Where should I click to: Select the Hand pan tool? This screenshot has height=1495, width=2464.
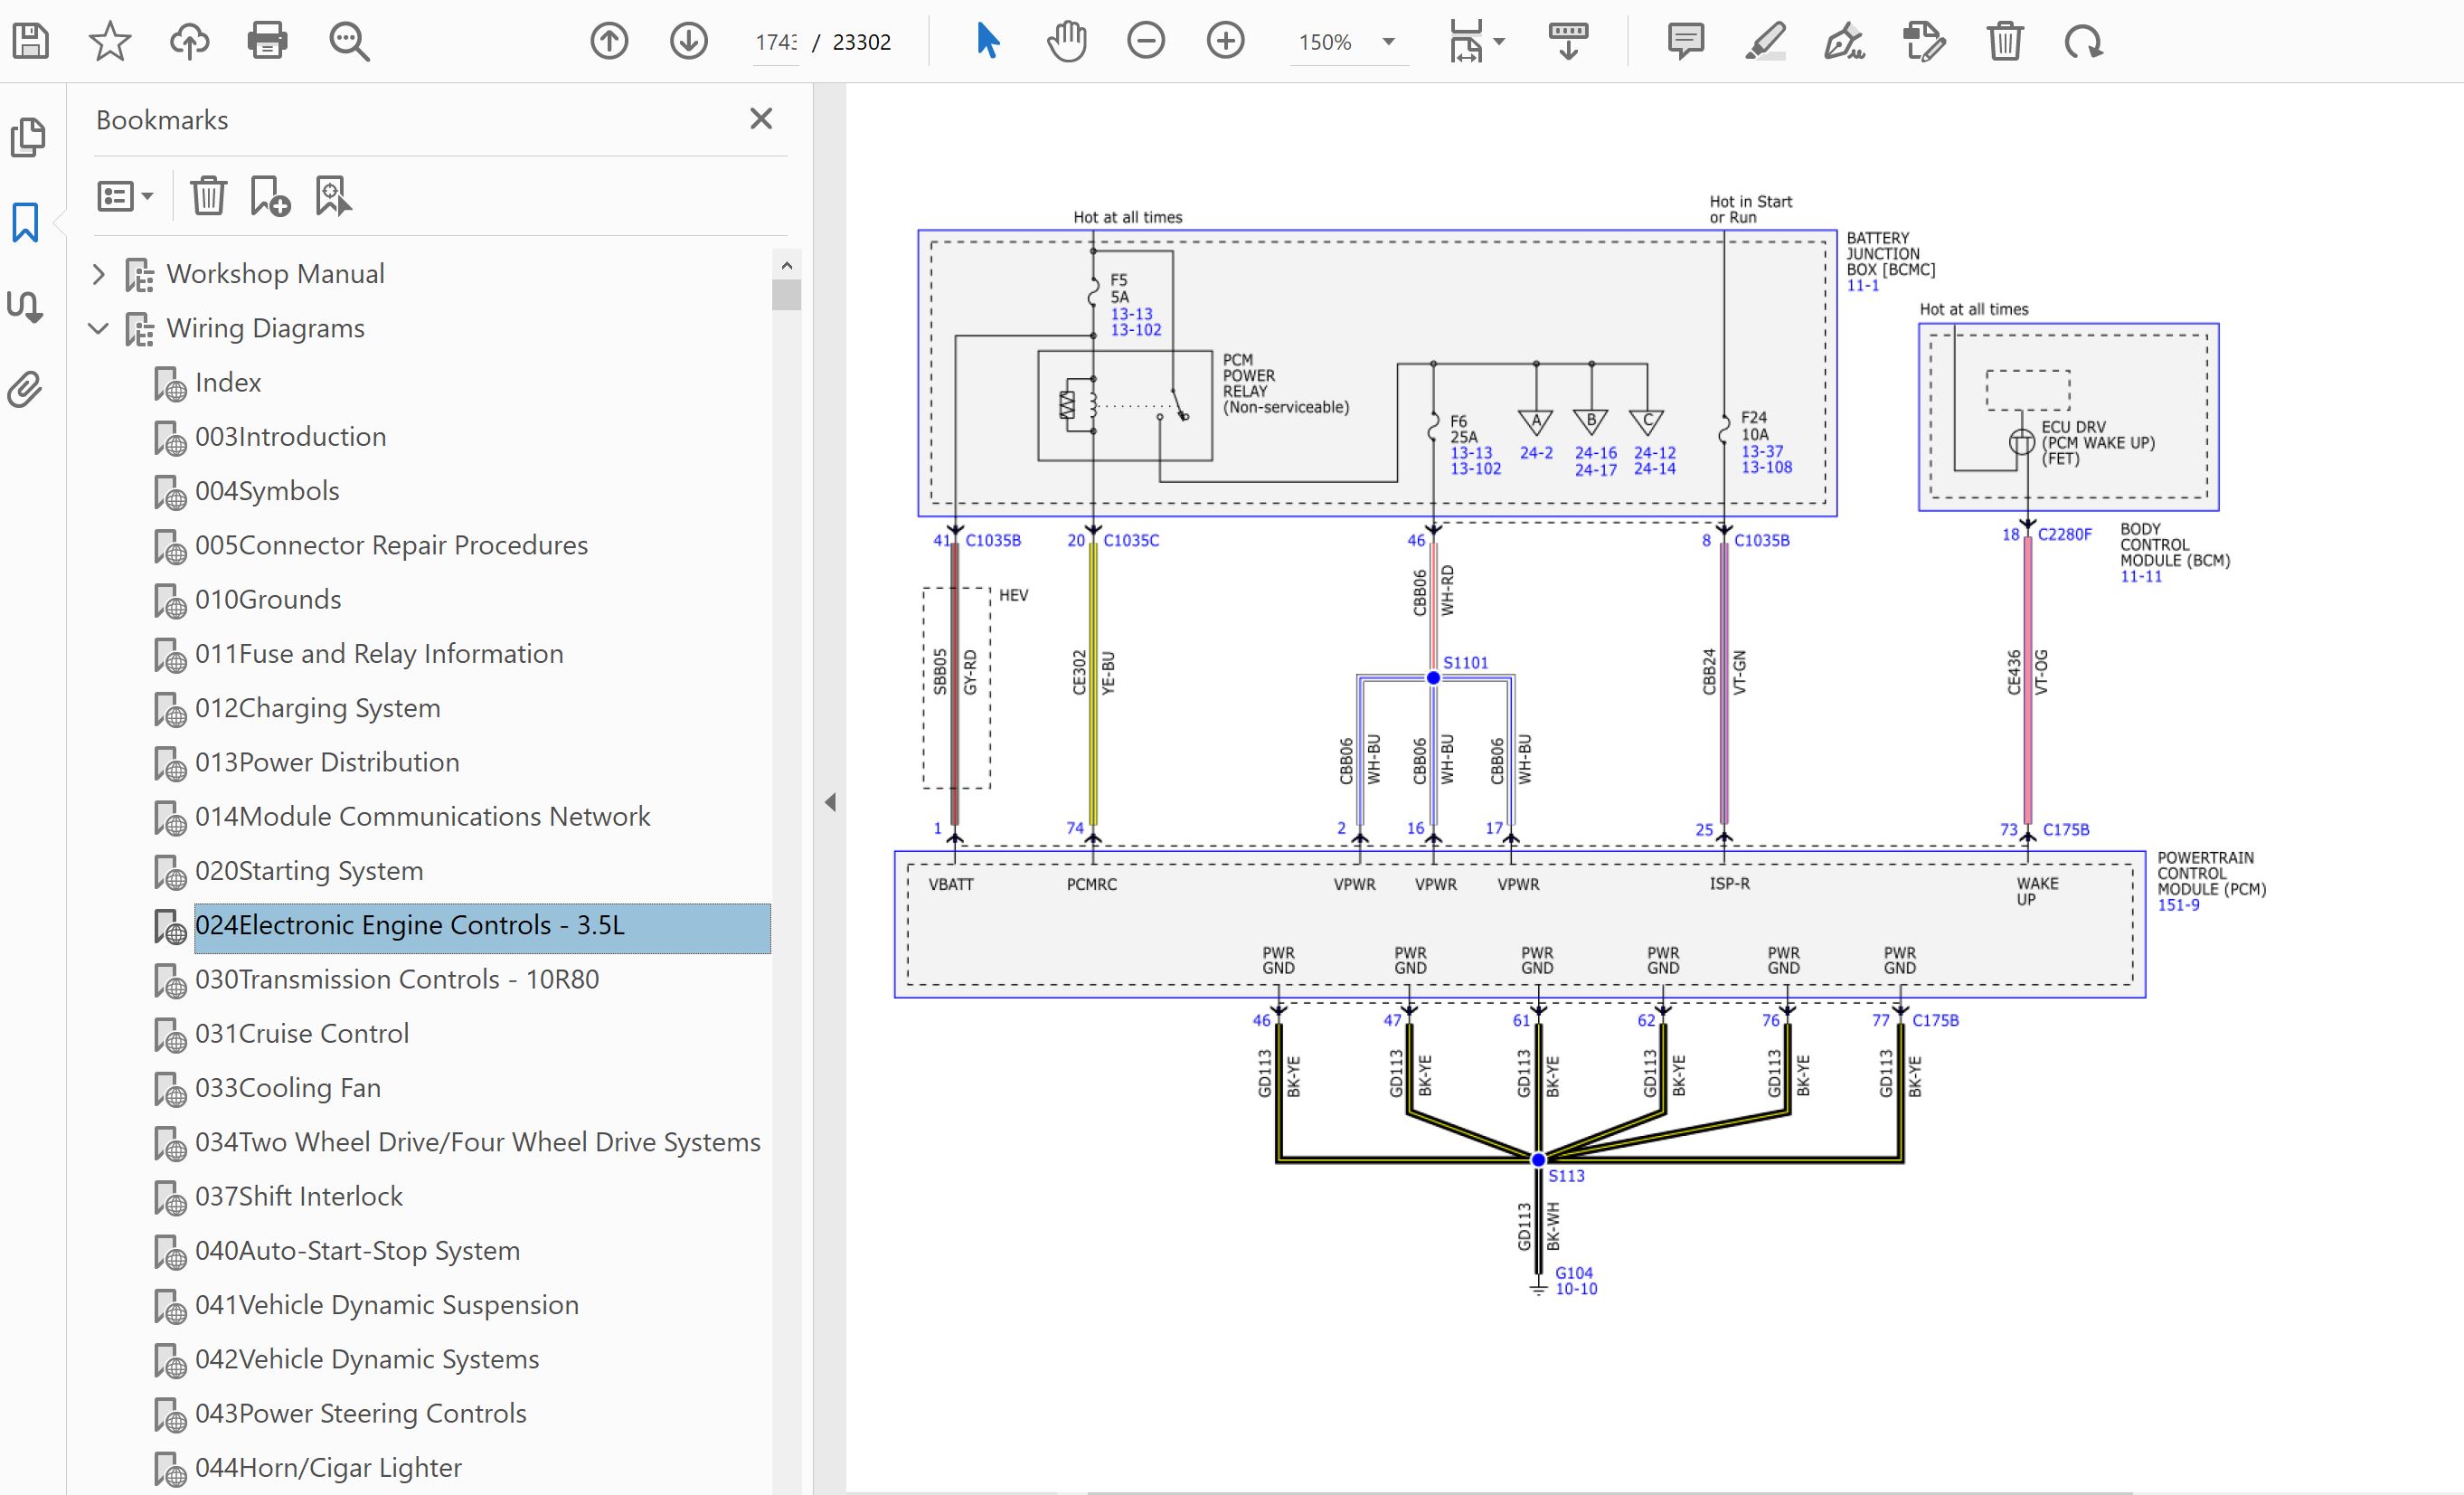coord(1066,41)
